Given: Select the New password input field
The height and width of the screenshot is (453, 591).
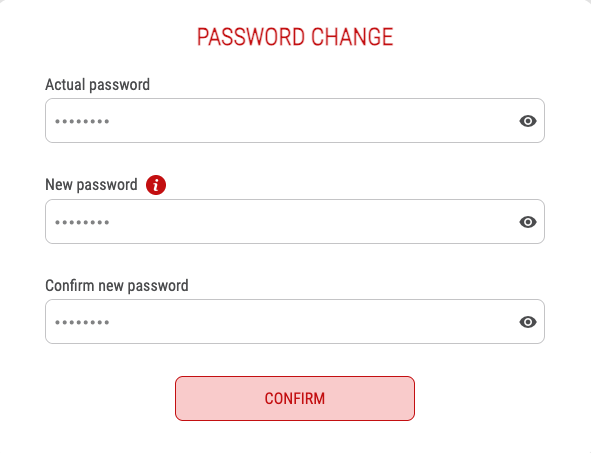Looking at the screenshot, I should pyautogui.click(x=295, y=222).
